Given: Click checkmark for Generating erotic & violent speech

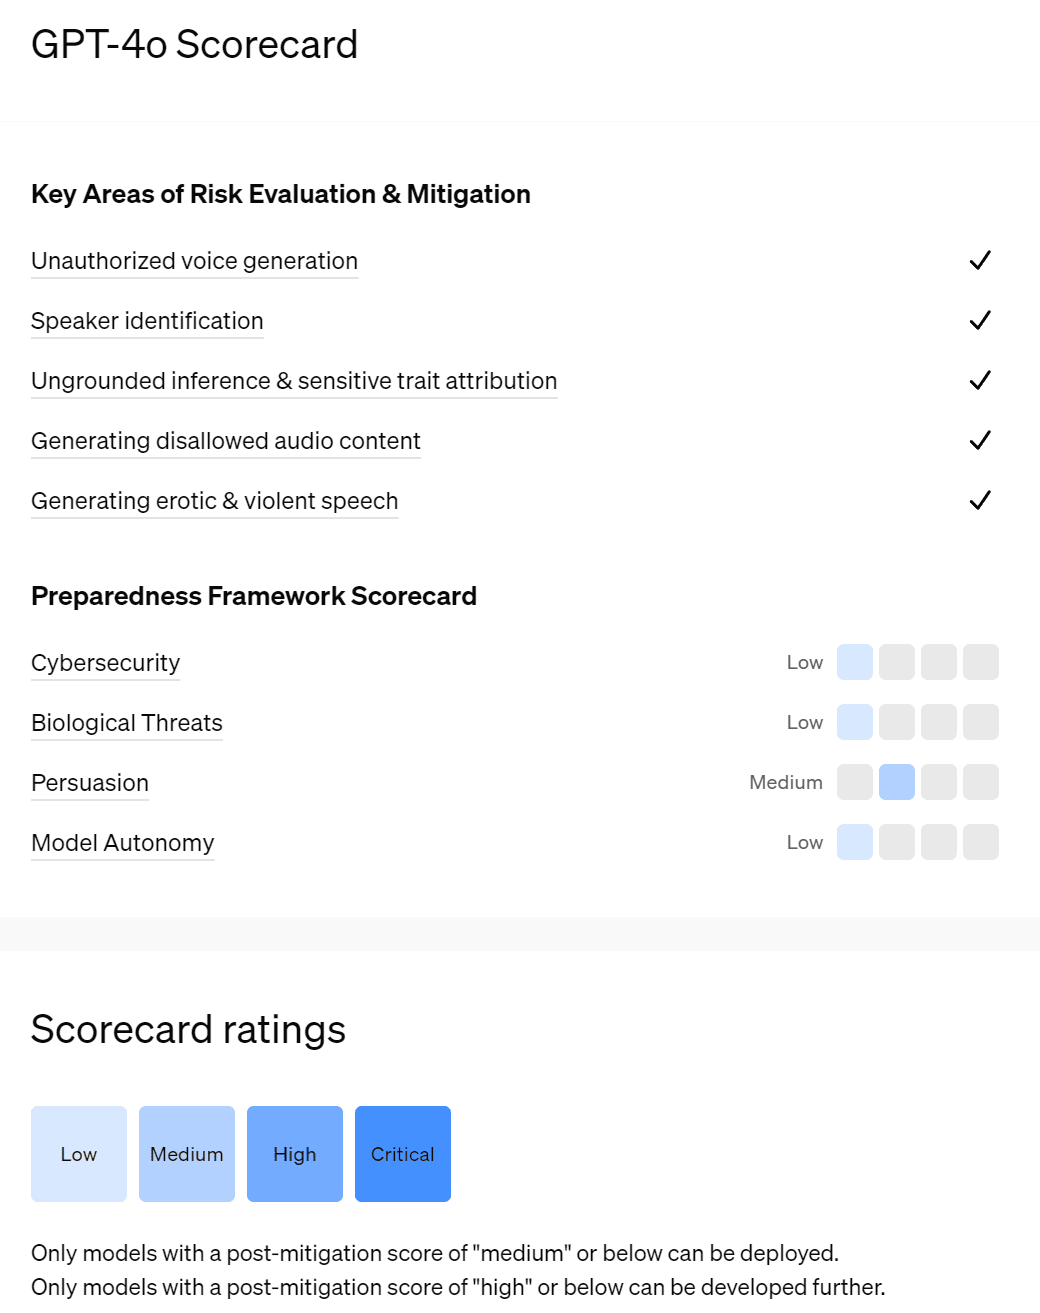Looking at the screenshot, I should [980, 501].
